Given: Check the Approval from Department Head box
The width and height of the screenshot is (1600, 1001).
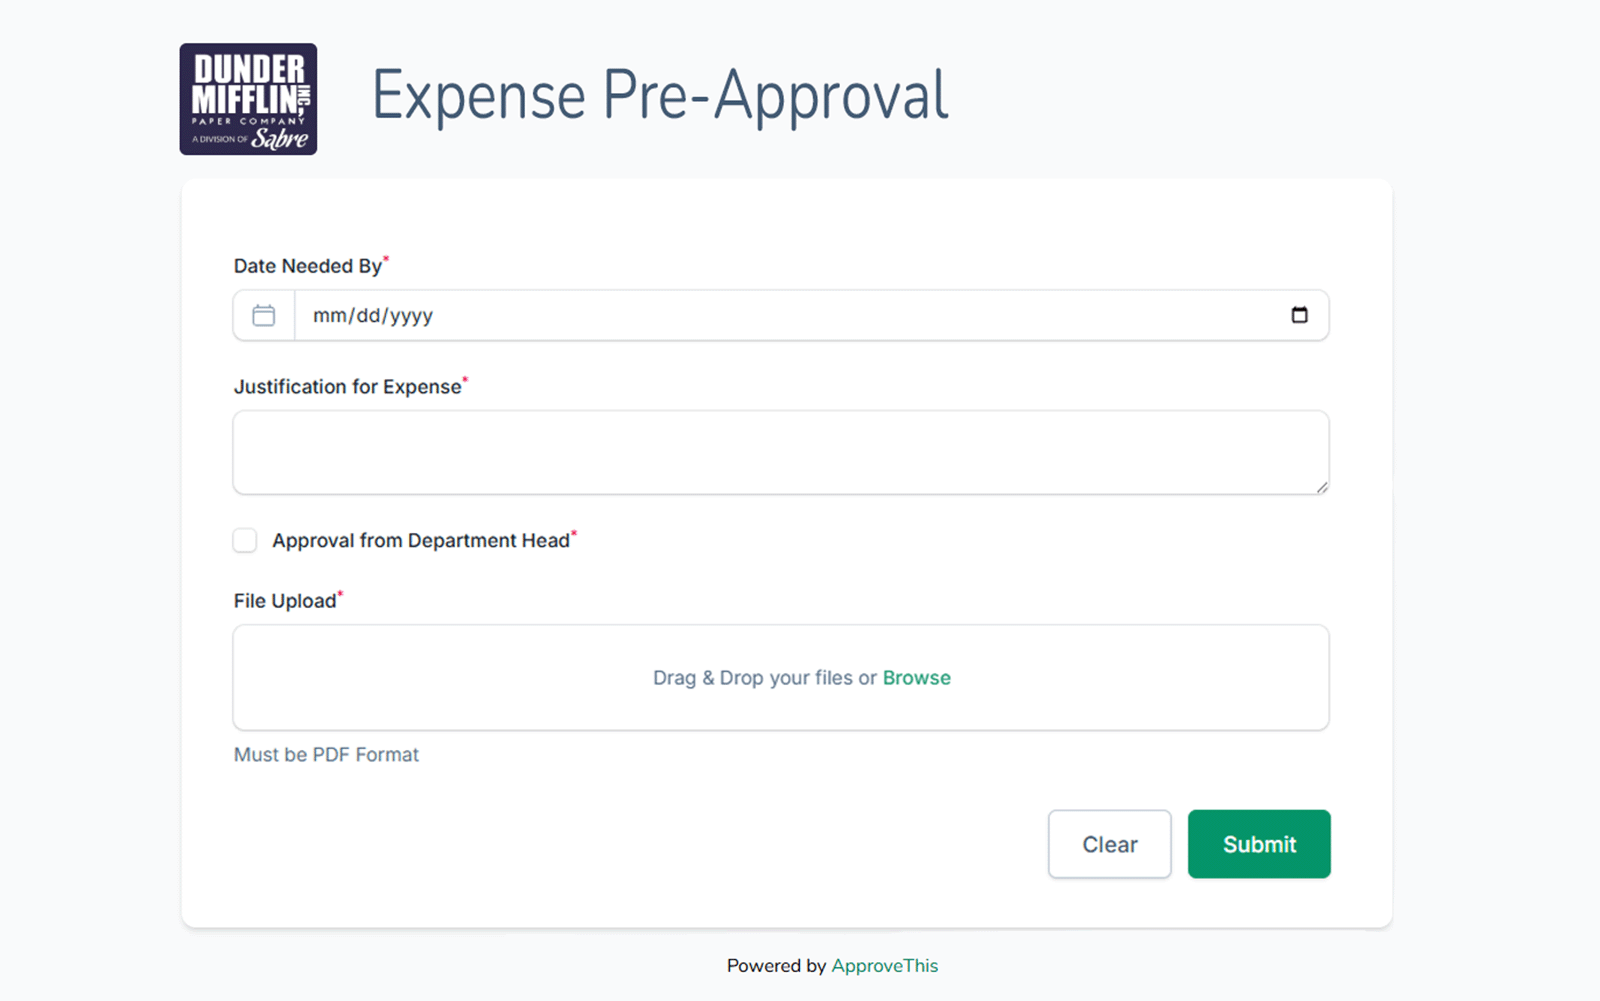Looking at the screenshot, I should (245, 541).
